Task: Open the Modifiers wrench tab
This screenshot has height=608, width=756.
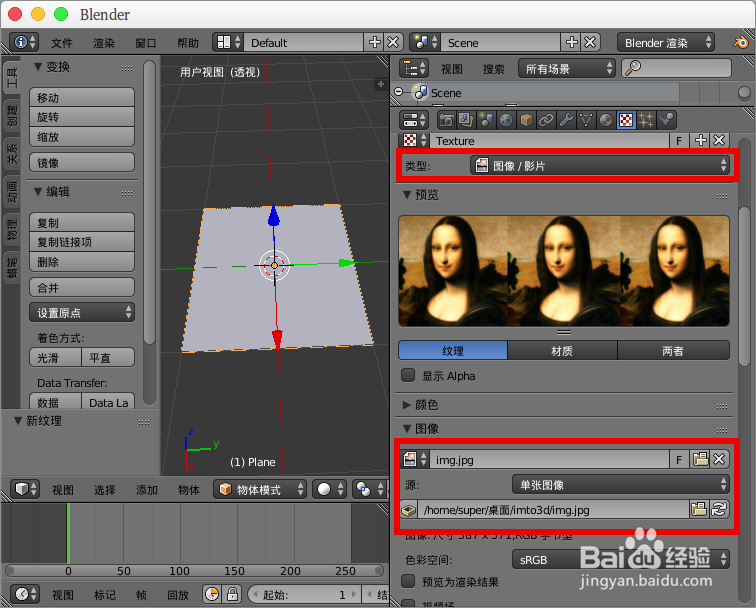Action: pyautogui.click(x=566, y=120)
